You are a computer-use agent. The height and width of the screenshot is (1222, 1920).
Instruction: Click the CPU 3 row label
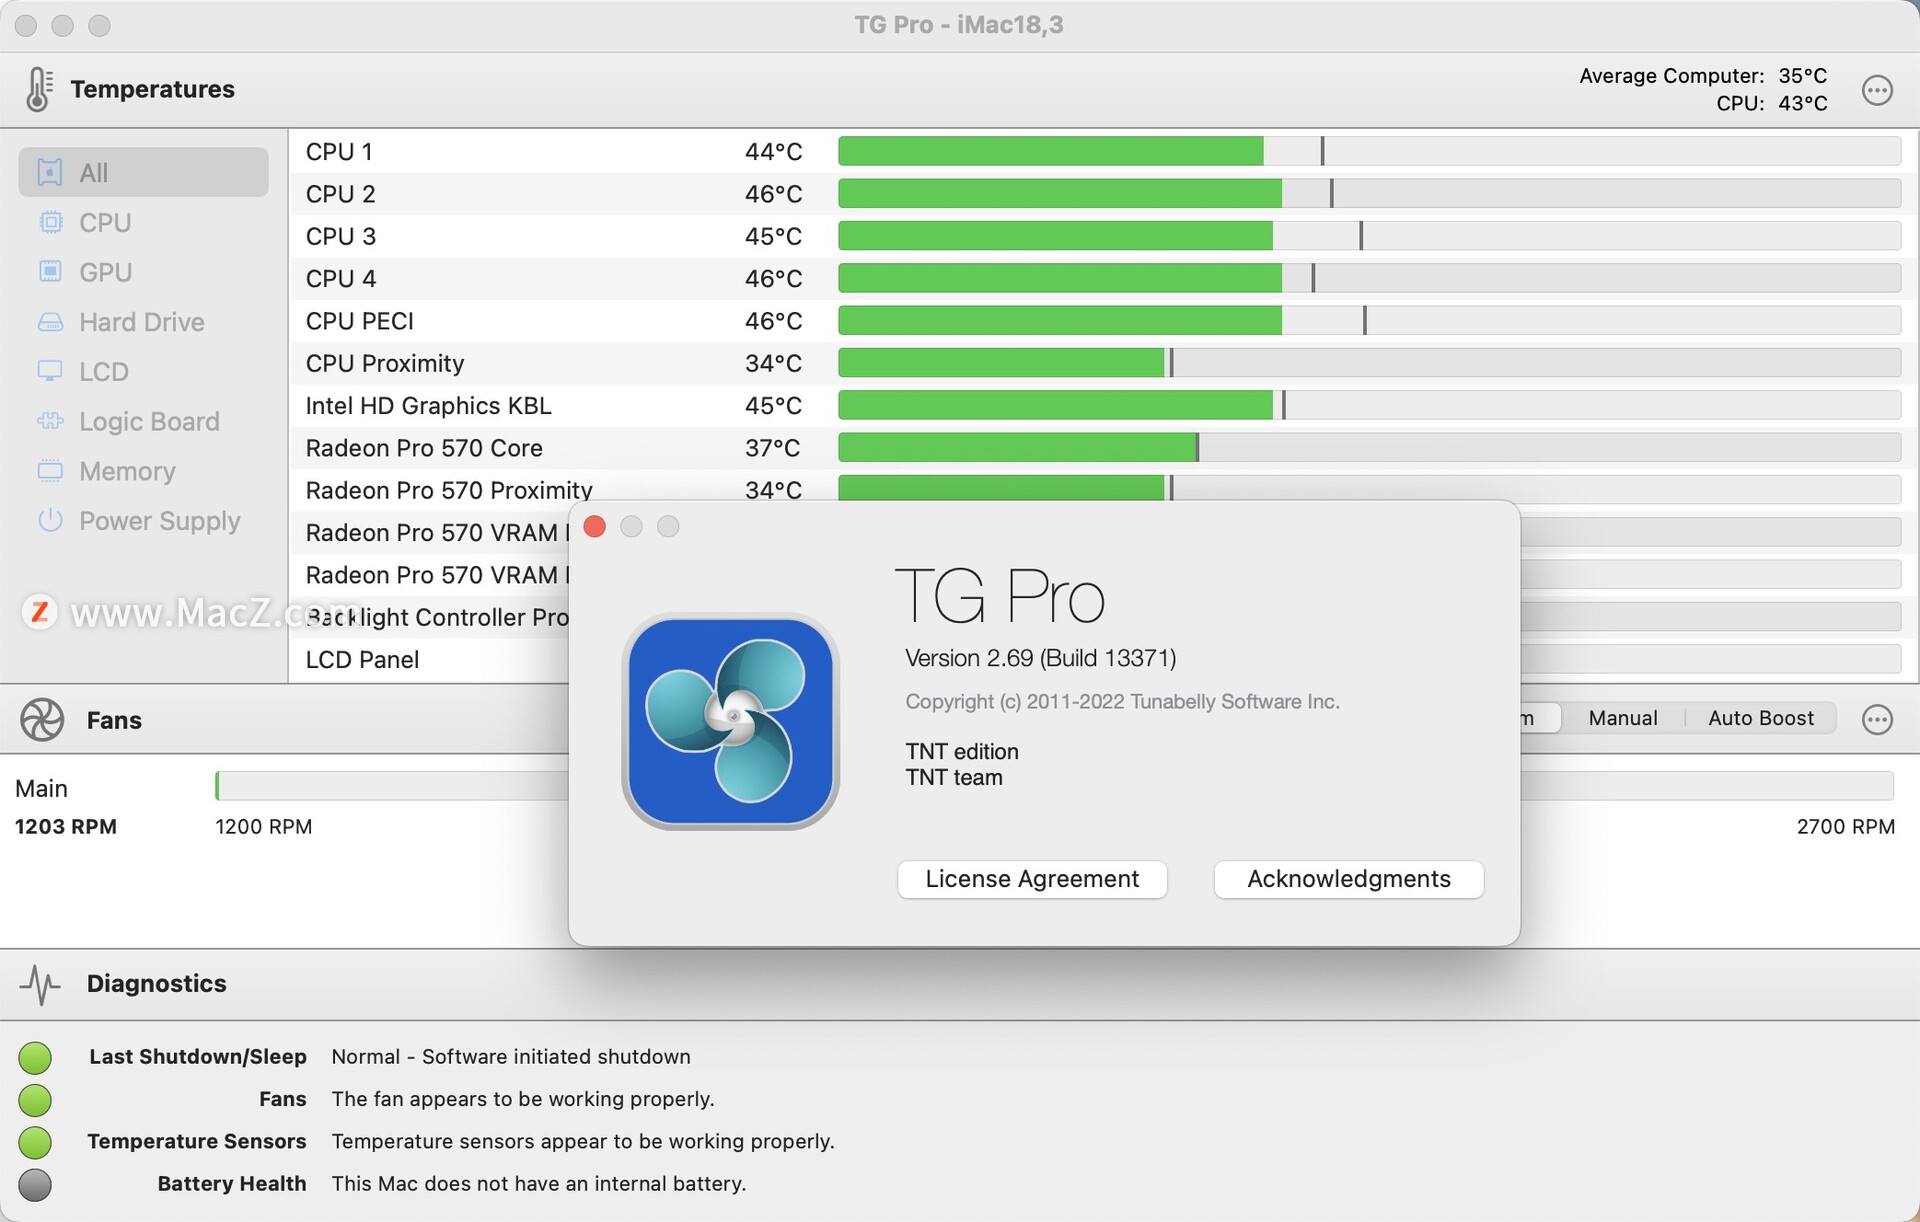(x=341, y=236)
